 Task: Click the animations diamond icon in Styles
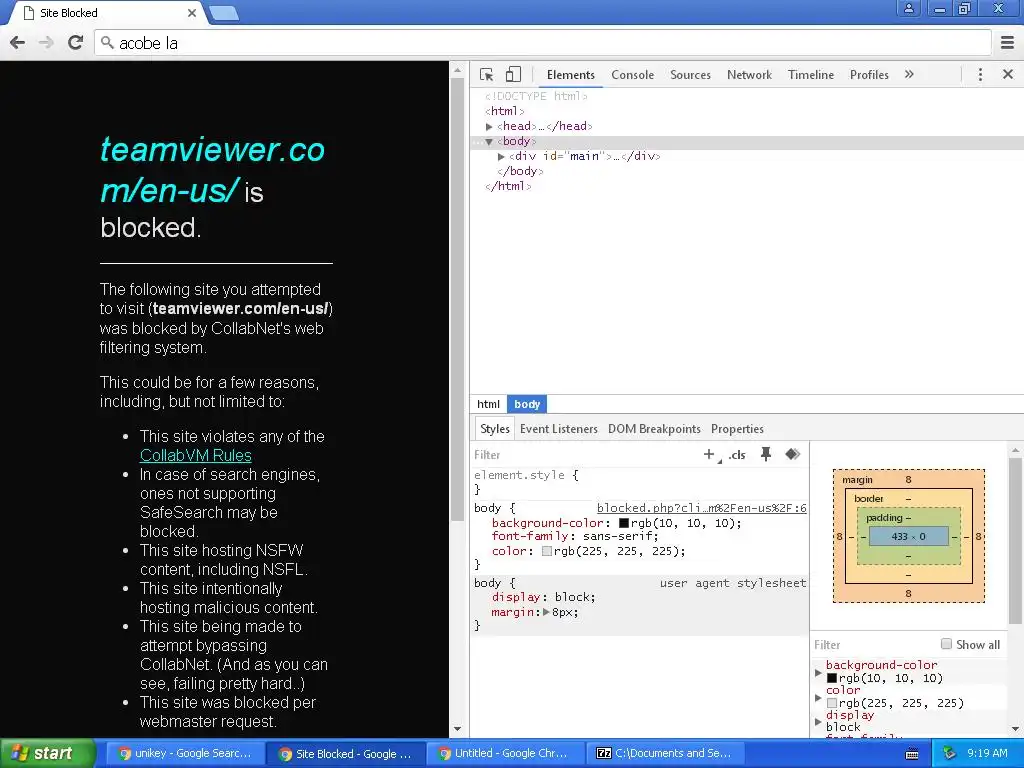(x=792, y=455)
